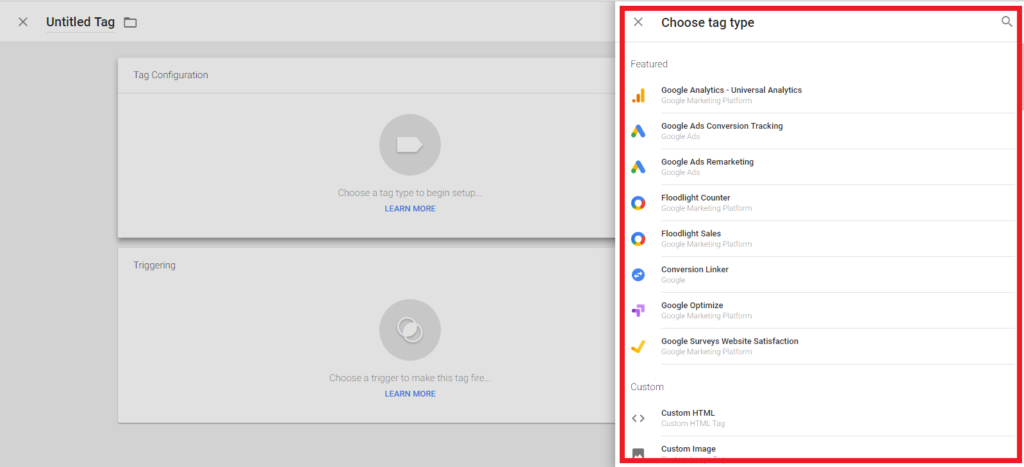1024x467 pixels.
Task: Click the Floodlight Counter ring icon
Action: click(638, 203)
